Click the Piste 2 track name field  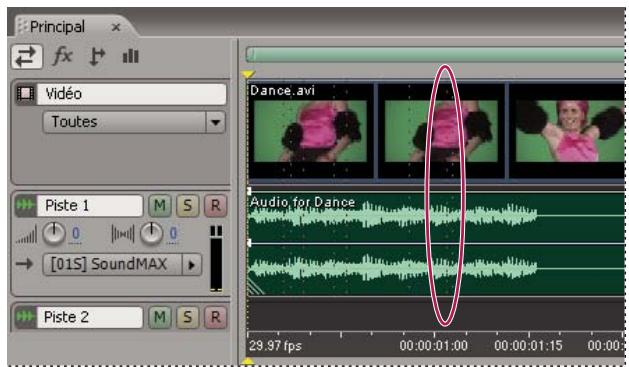[90, 317]
